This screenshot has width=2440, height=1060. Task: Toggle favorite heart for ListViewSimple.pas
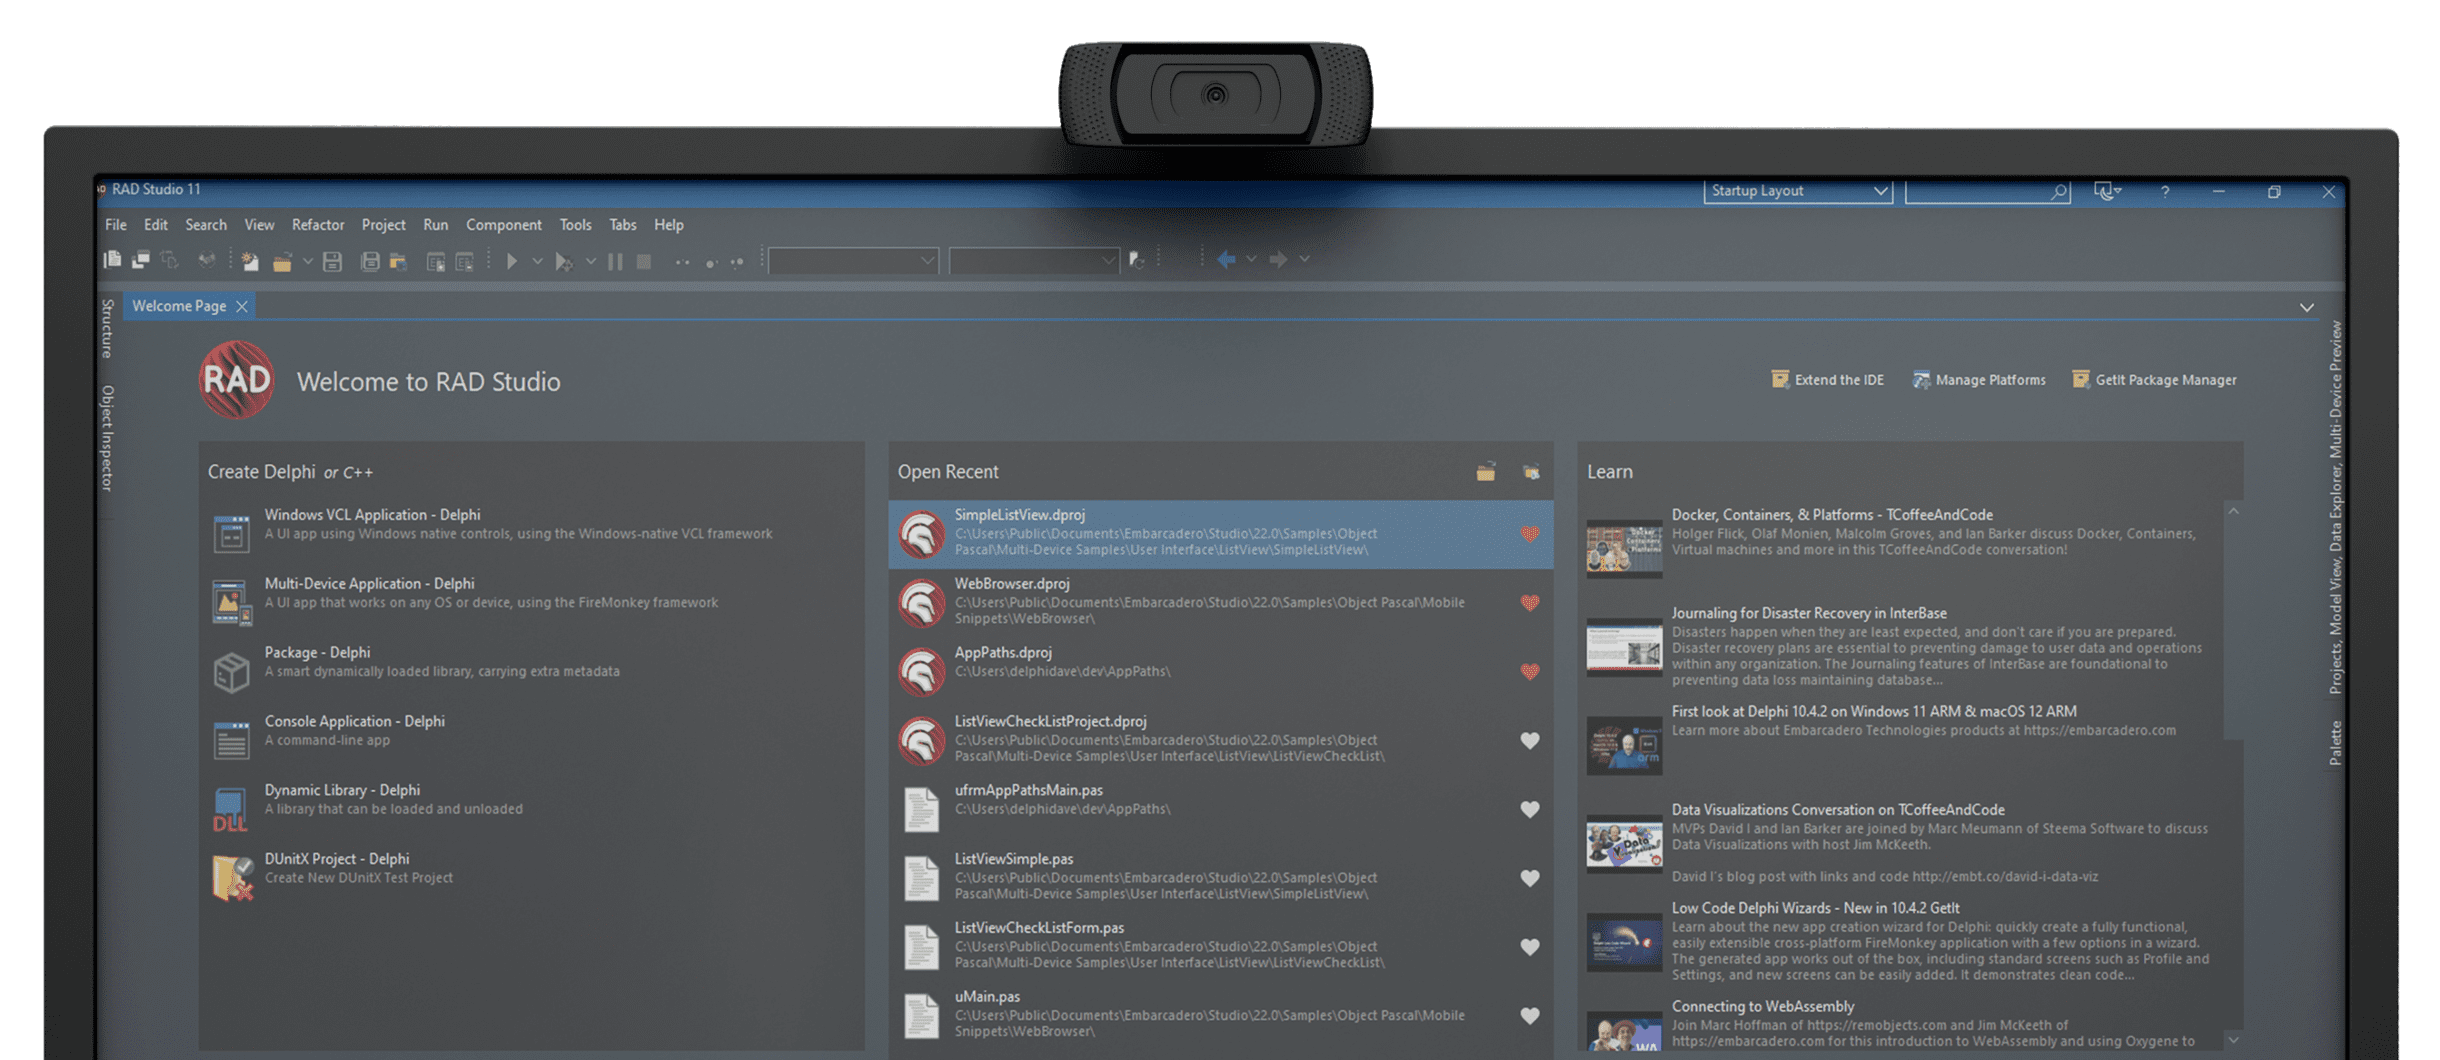[x=1530, y=879]
